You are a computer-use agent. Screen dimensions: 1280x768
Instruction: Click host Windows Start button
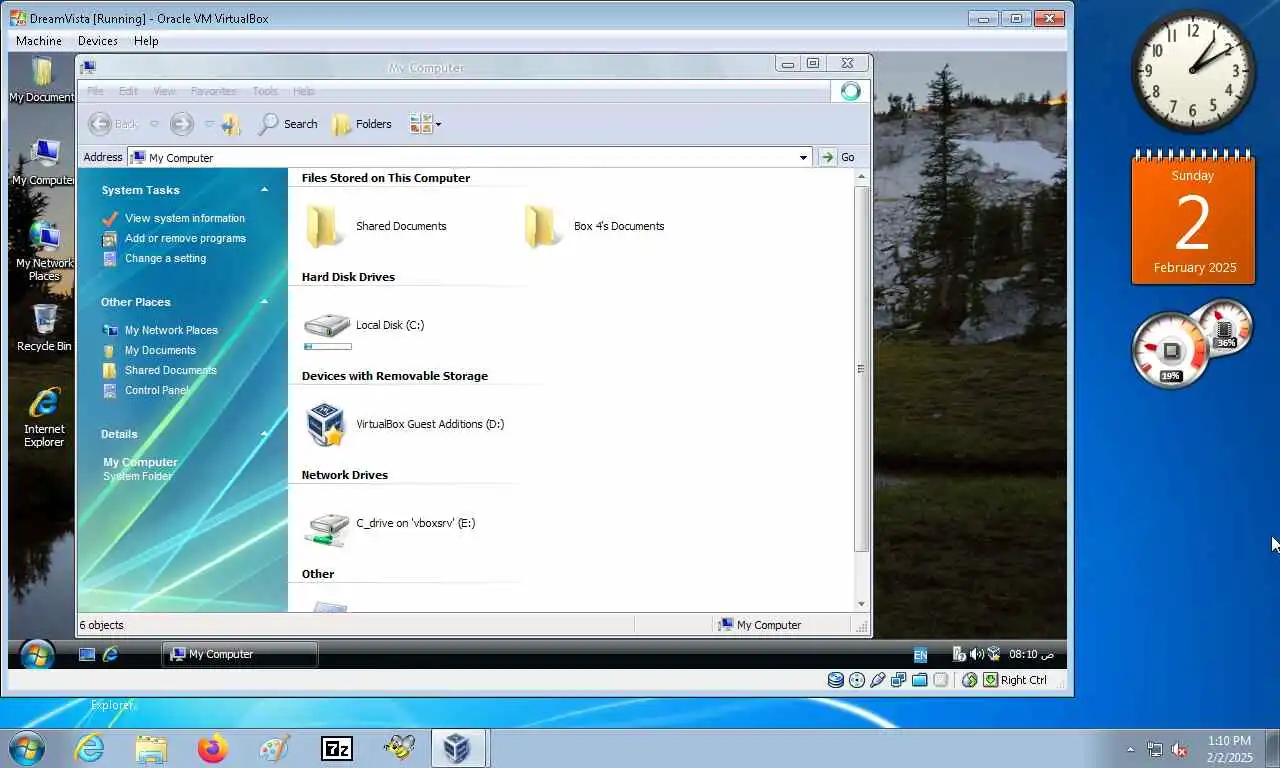(25, 748)
